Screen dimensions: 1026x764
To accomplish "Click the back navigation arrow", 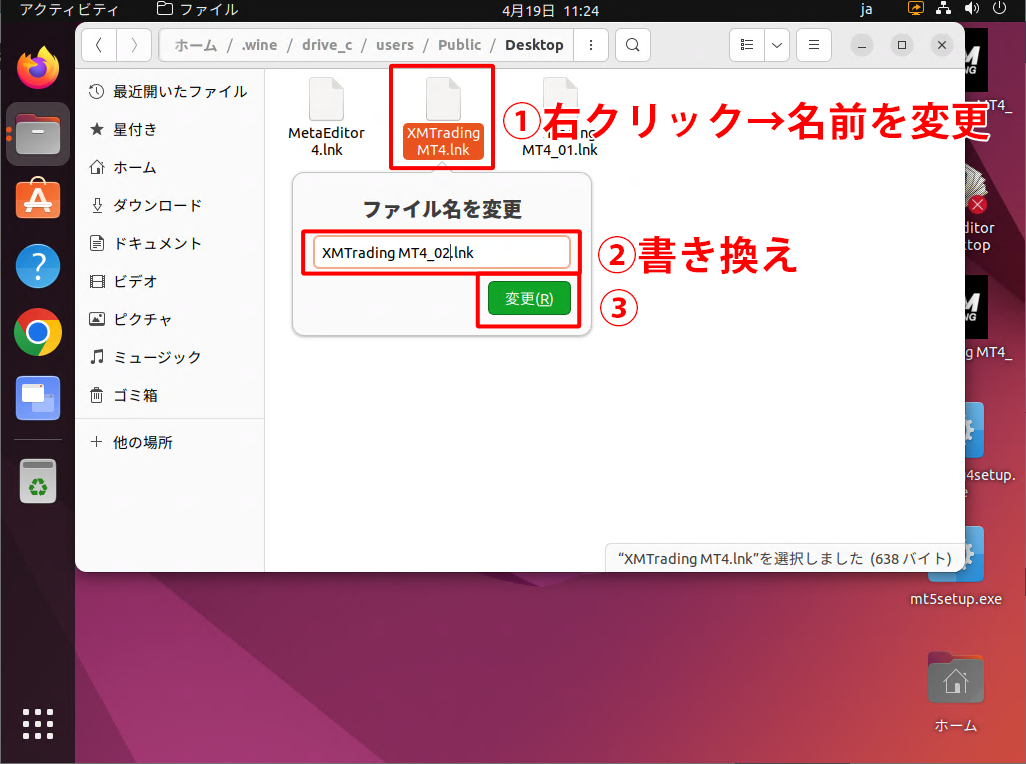I will point(99,45).
